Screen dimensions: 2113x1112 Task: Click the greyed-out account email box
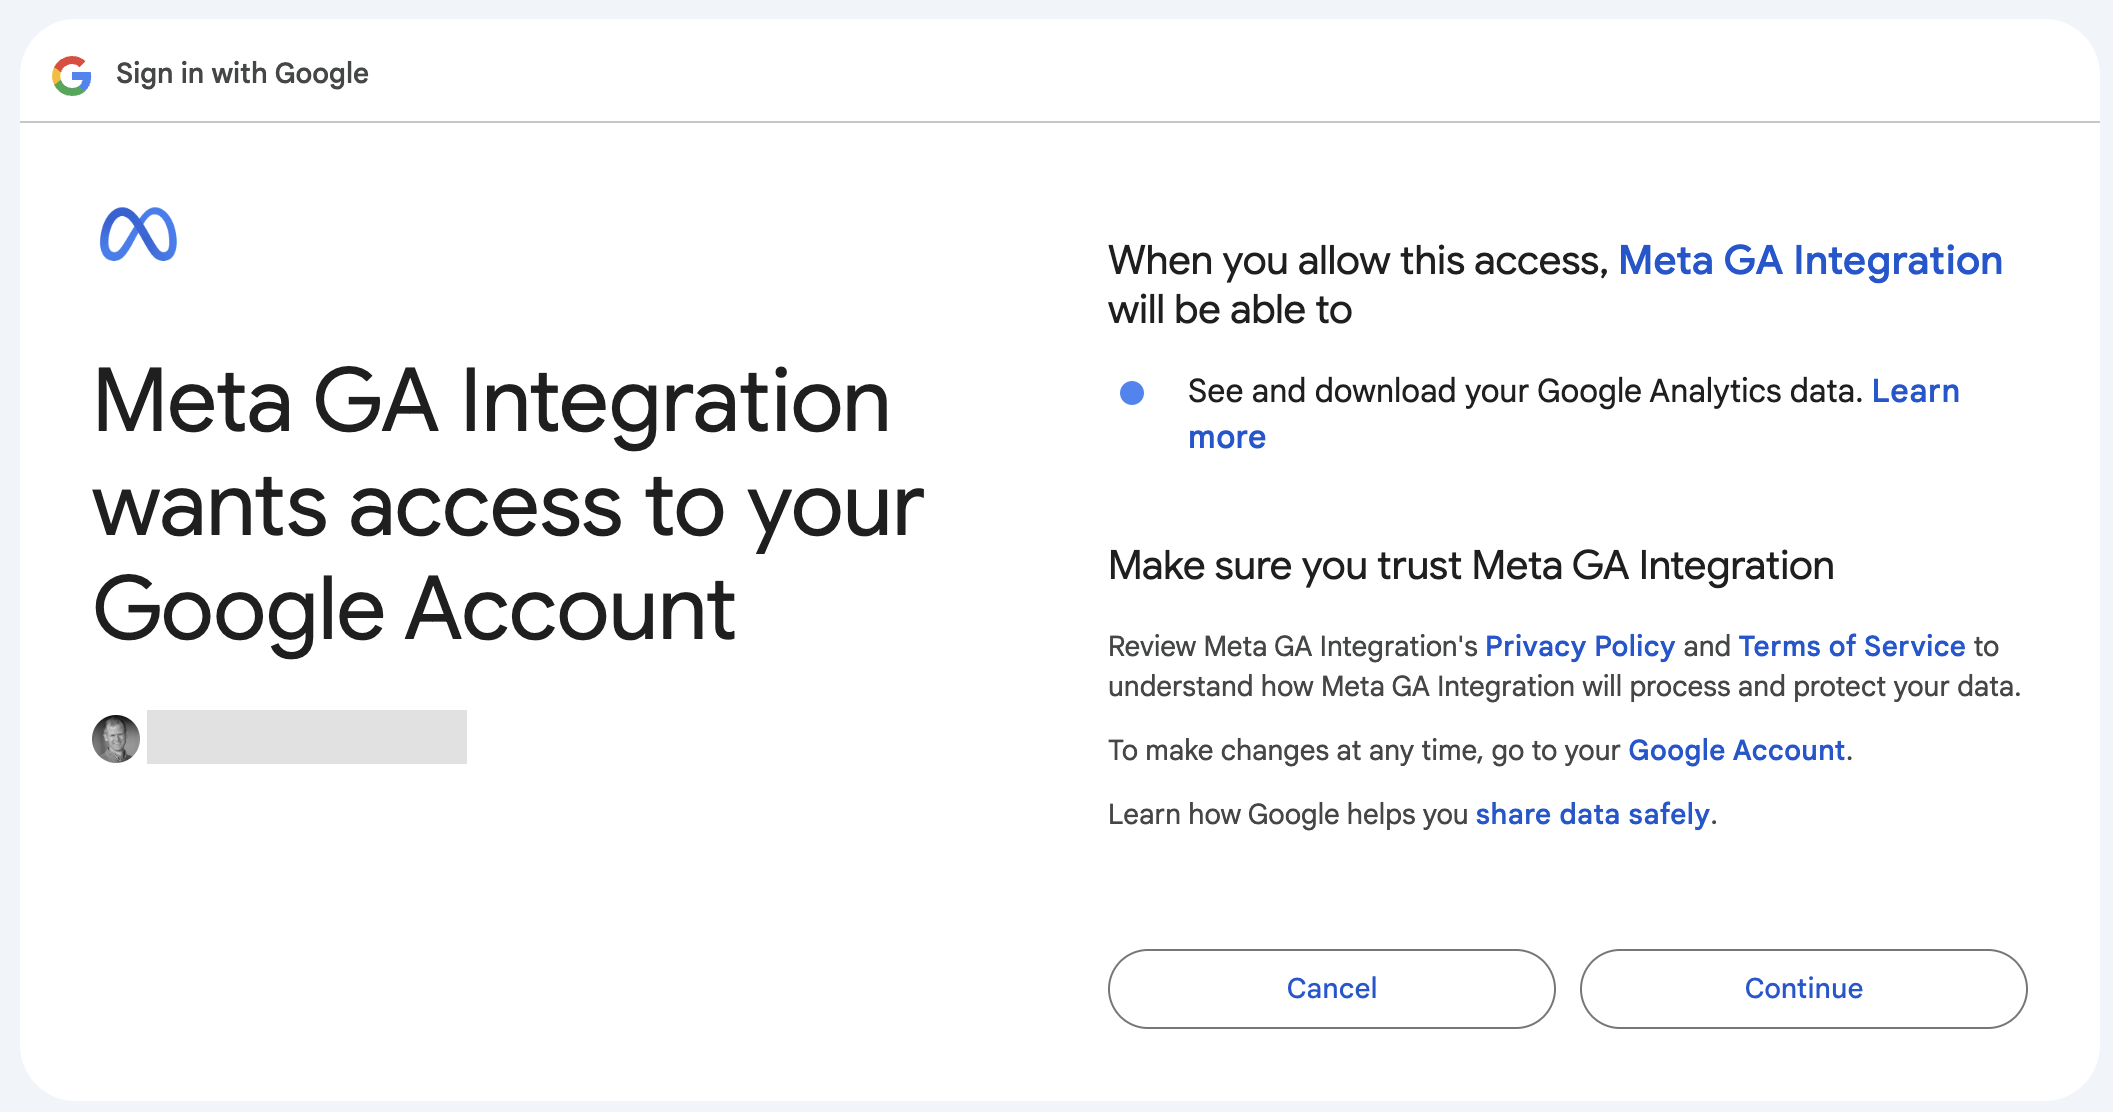click(307, 737)
